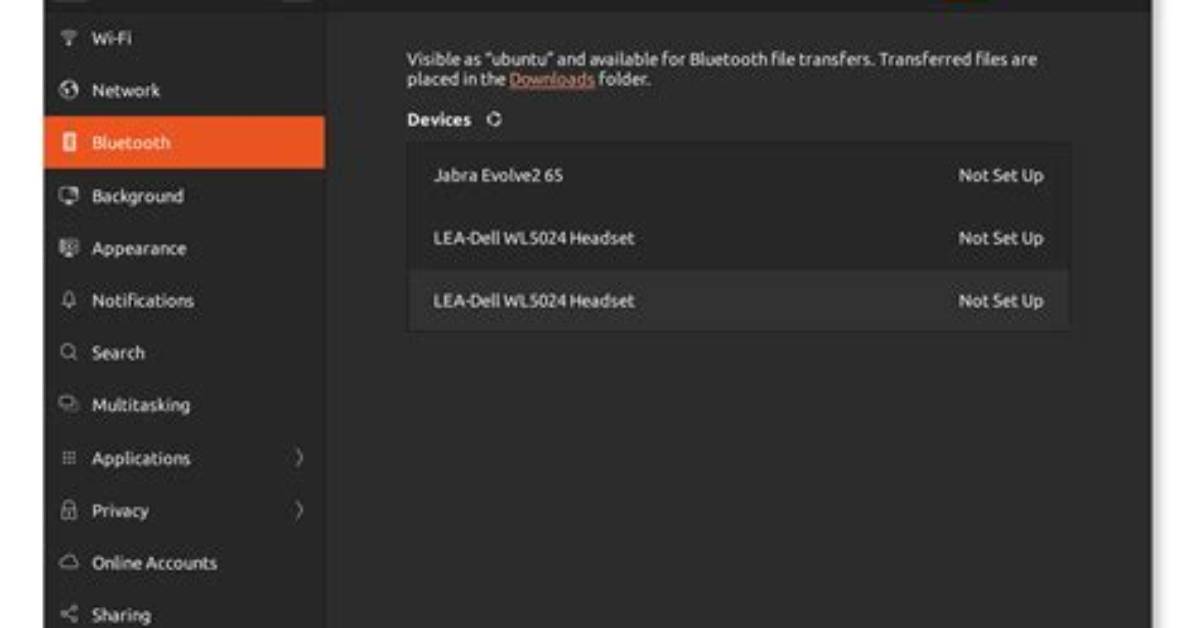Open Sharing settings

[x=185, y=614]
